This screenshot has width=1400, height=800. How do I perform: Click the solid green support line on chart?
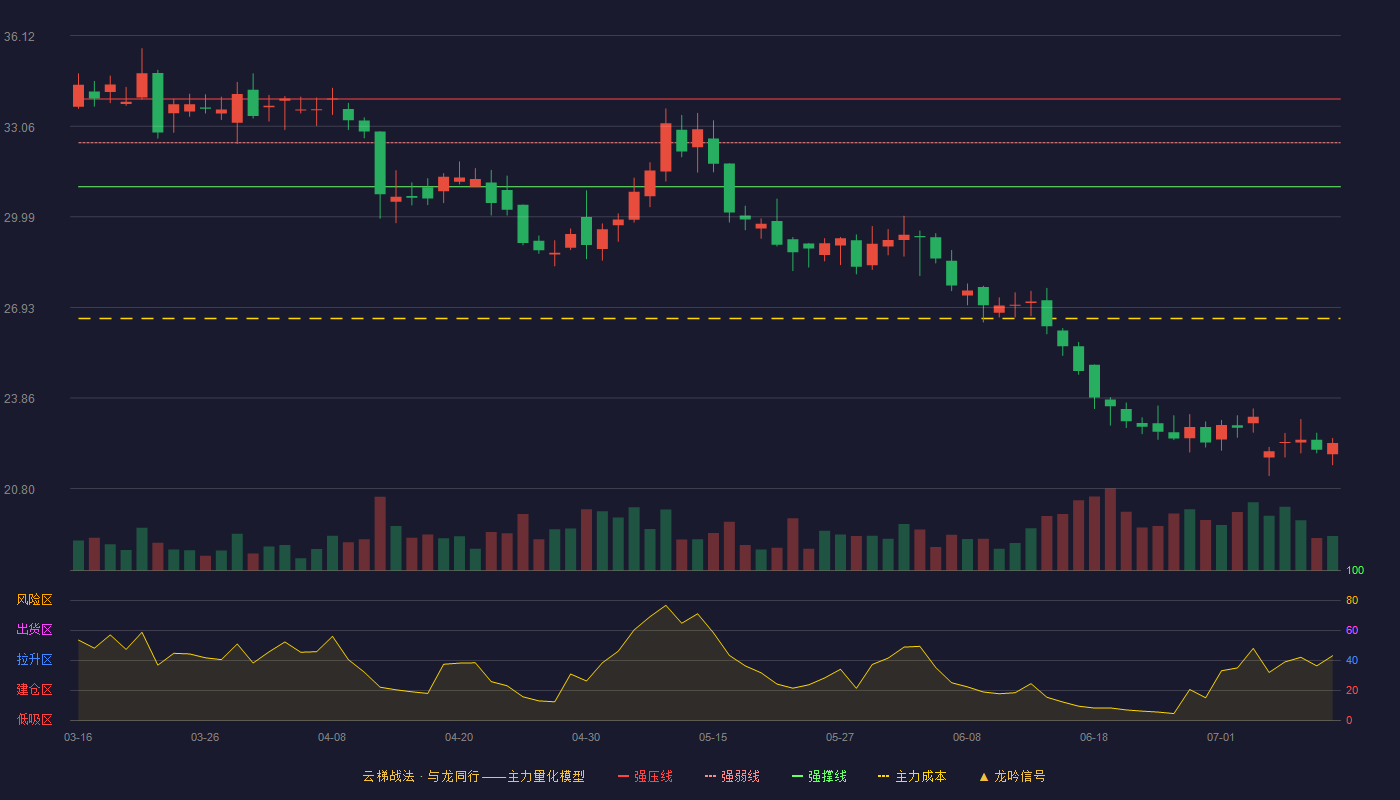[x=709, y=186]
